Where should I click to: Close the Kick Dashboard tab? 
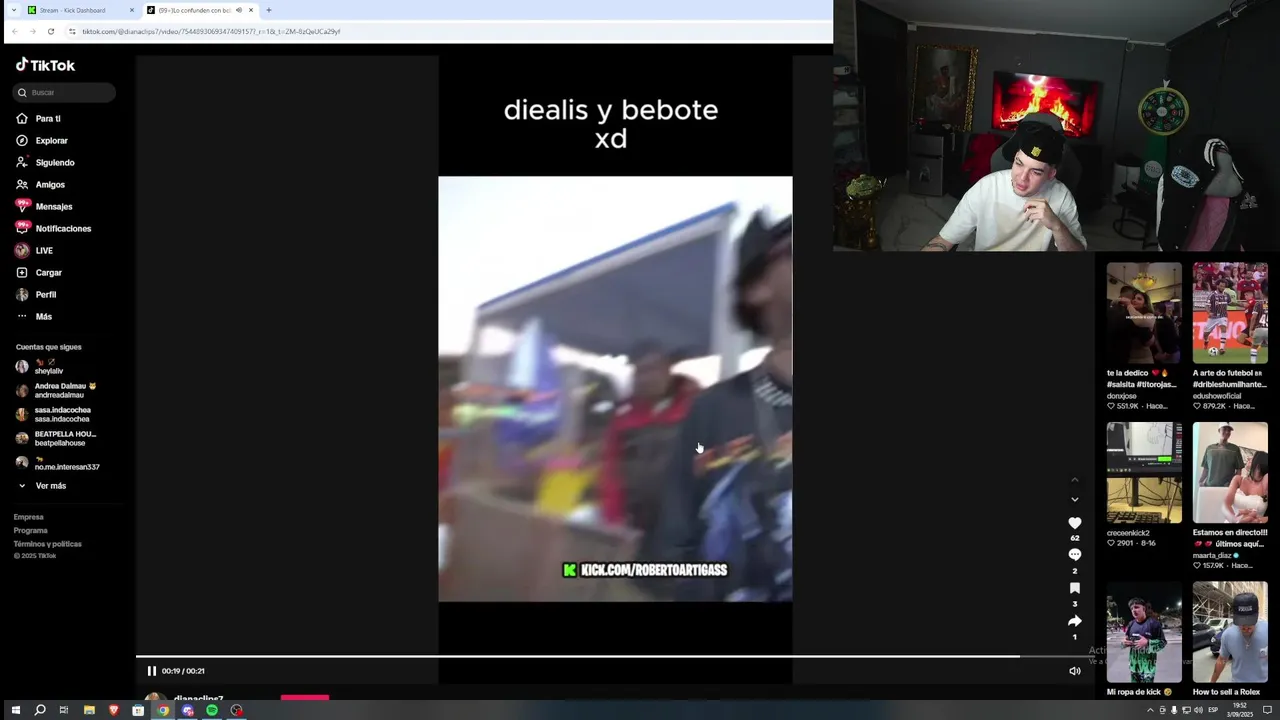(132, 10)
